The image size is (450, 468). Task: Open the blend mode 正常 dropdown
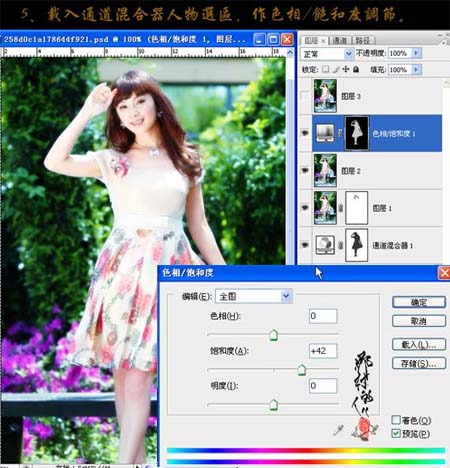click(x=327, y=53)
